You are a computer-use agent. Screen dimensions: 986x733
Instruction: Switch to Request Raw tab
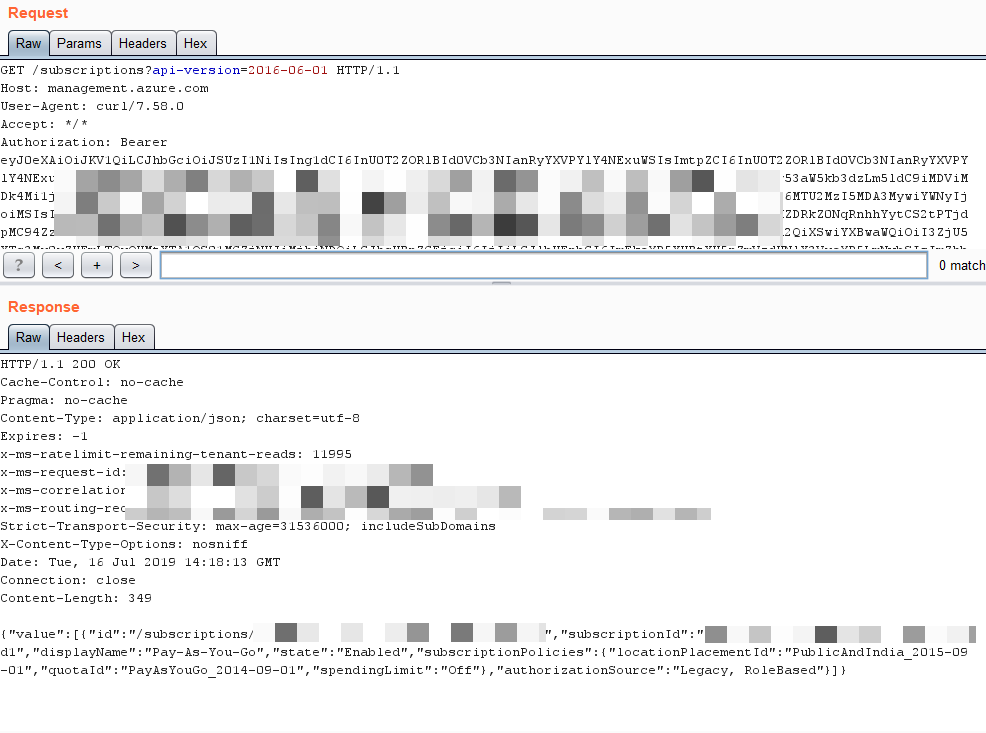29,43
